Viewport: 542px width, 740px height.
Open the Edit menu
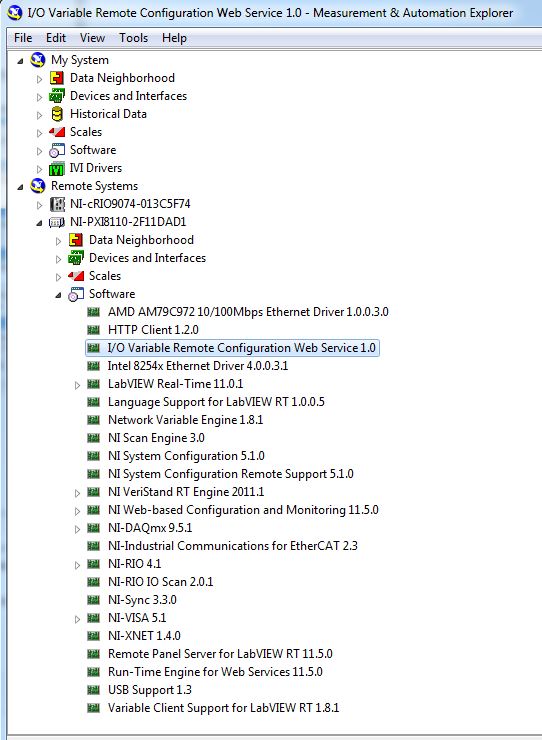[56, 38]
